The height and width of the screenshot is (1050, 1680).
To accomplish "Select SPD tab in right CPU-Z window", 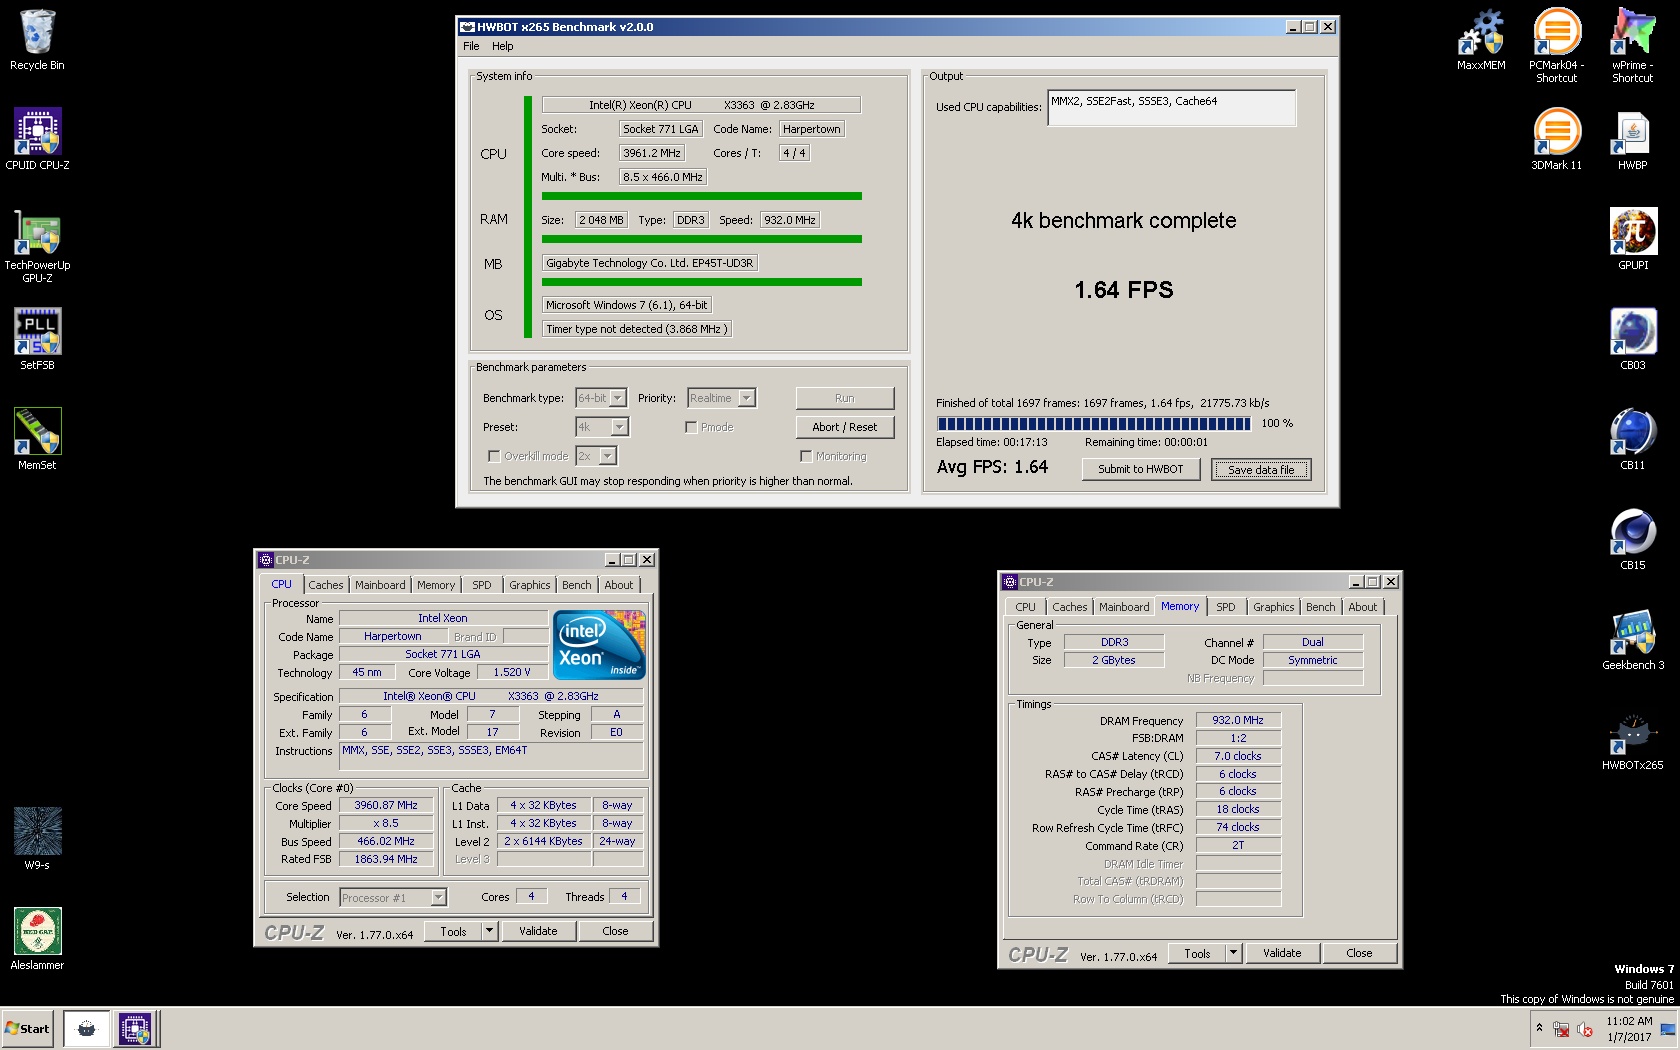I will tap(1225, 607).
